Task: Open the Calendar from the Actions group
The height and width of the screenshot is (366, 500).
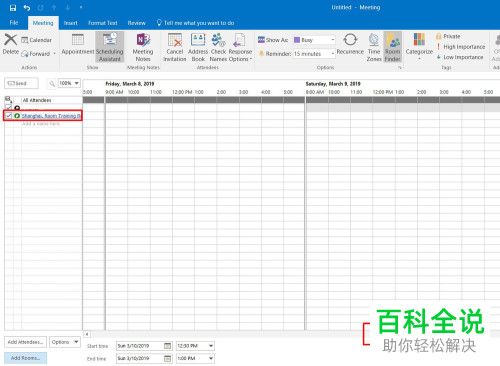Action: 36,40
